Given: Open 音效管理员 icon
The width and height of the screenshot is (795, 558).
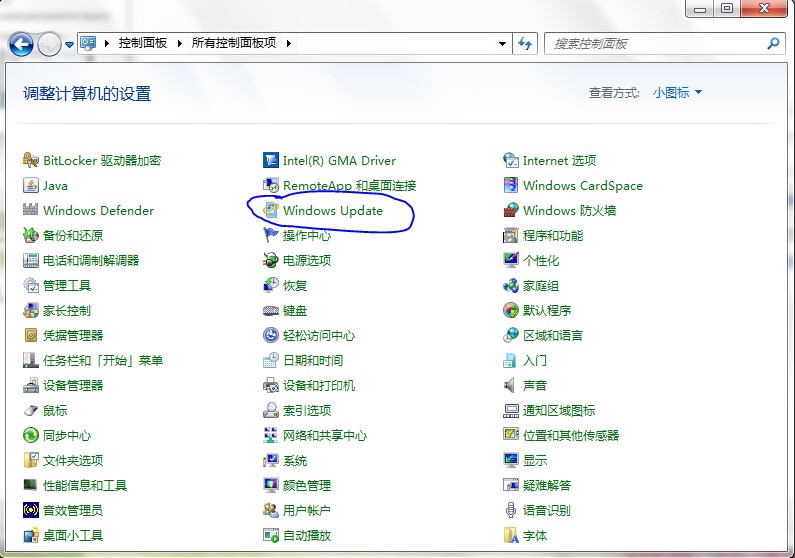Looking at the screenshot, I should (30, 510).
